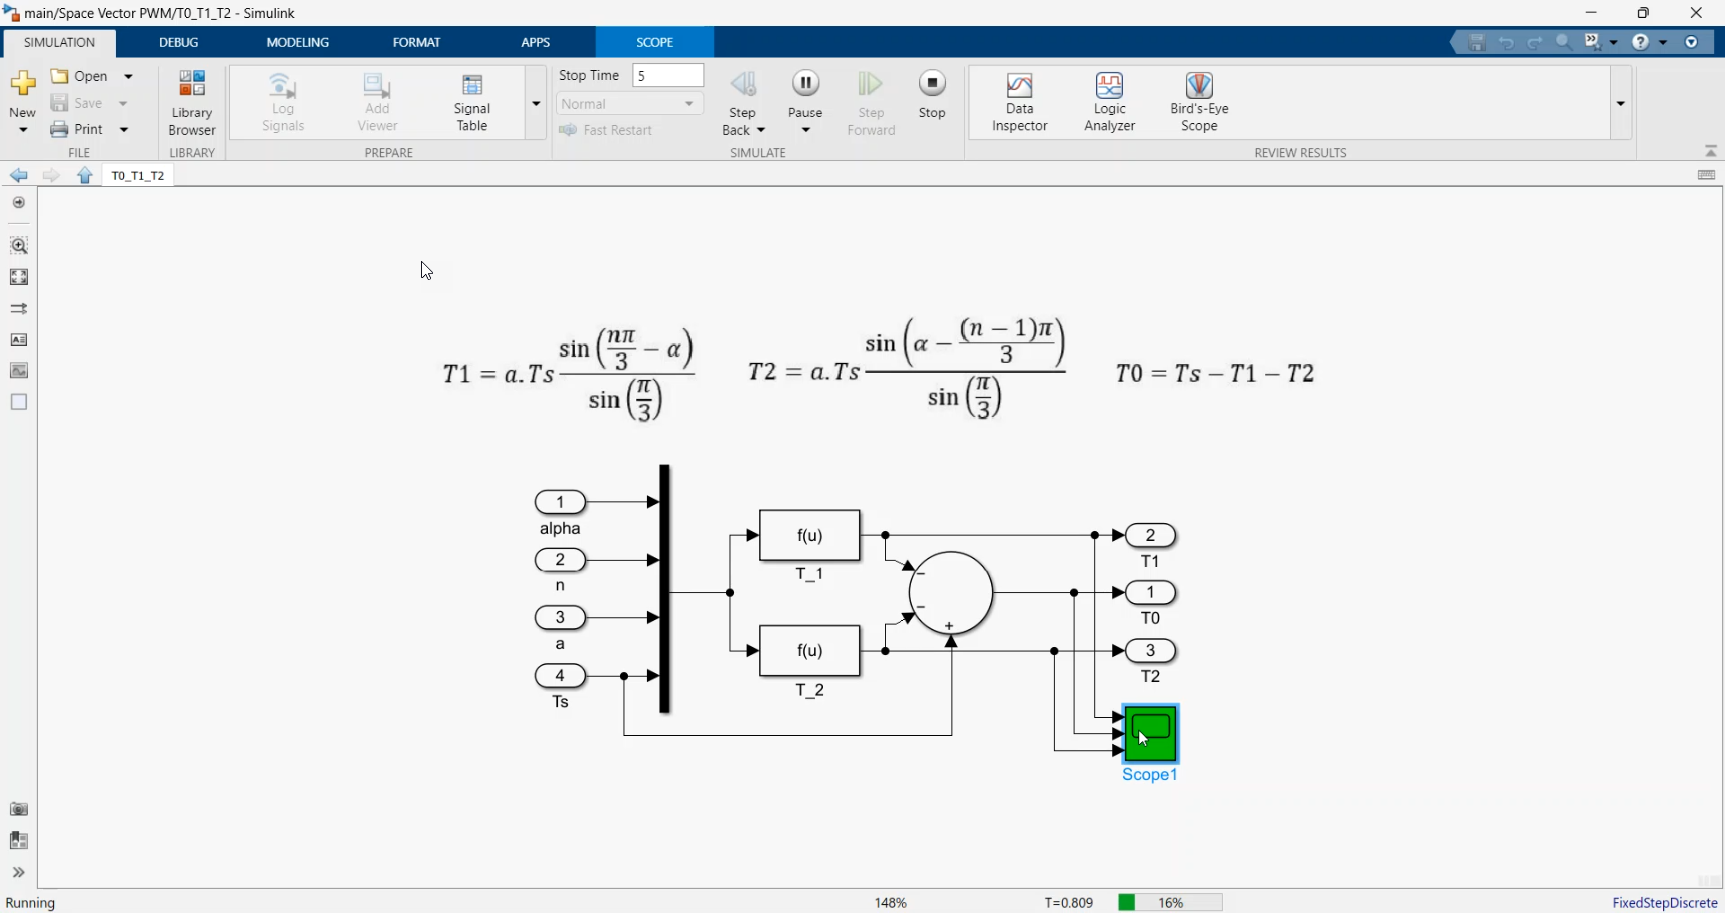The height and width of the screenshot is (913, 1725).
Task: Click the Open button
Action: pos(80,76)
